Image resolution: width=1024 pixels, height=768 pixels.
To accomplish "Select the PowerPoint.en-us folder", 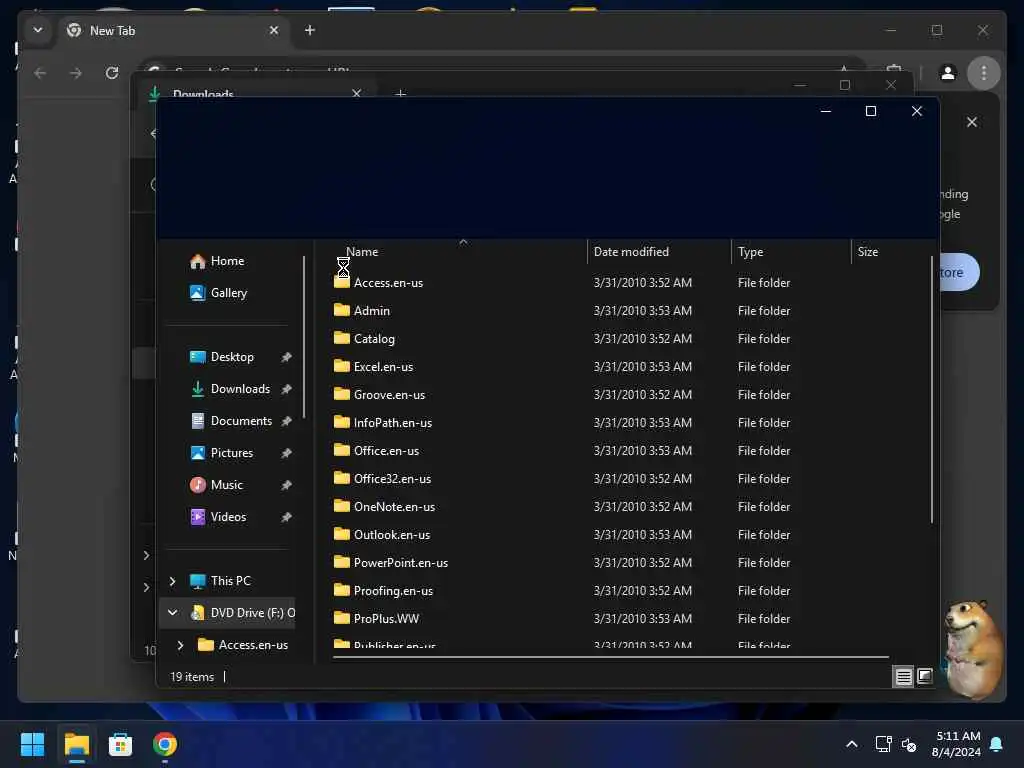I will coord(400,564).
